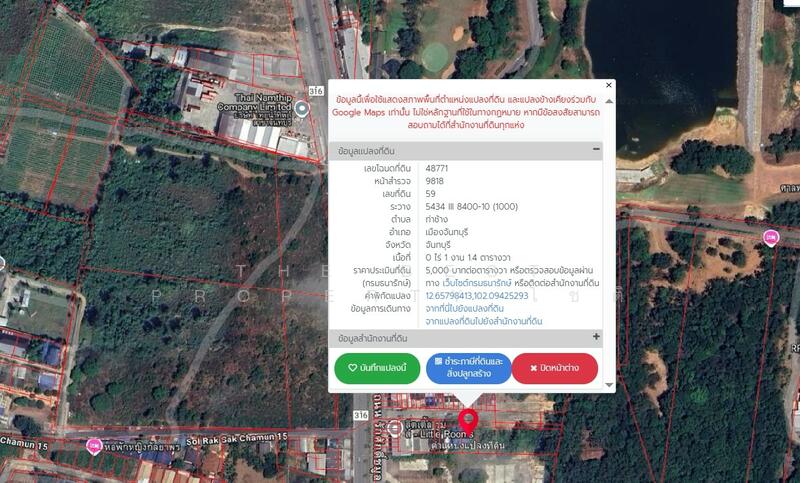800x483 pixels.
Task: Click the scroll-up arrow in the popup
Action: [609, 101]
